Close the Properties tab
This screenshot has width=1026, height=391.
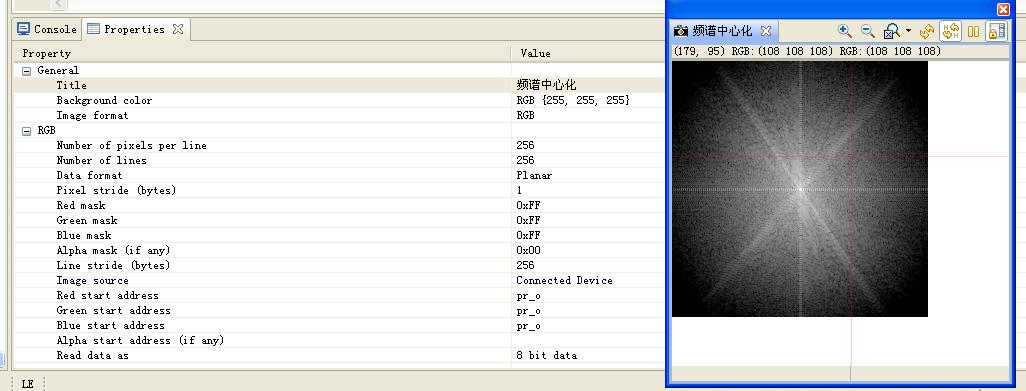[x=177, y=29]
